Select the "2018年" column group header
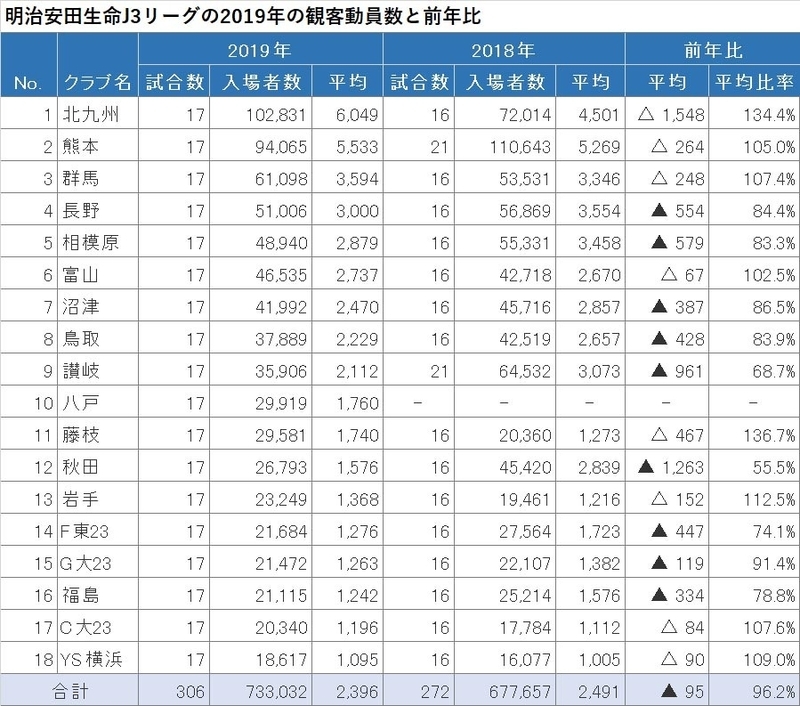 (x=503, y=50)
